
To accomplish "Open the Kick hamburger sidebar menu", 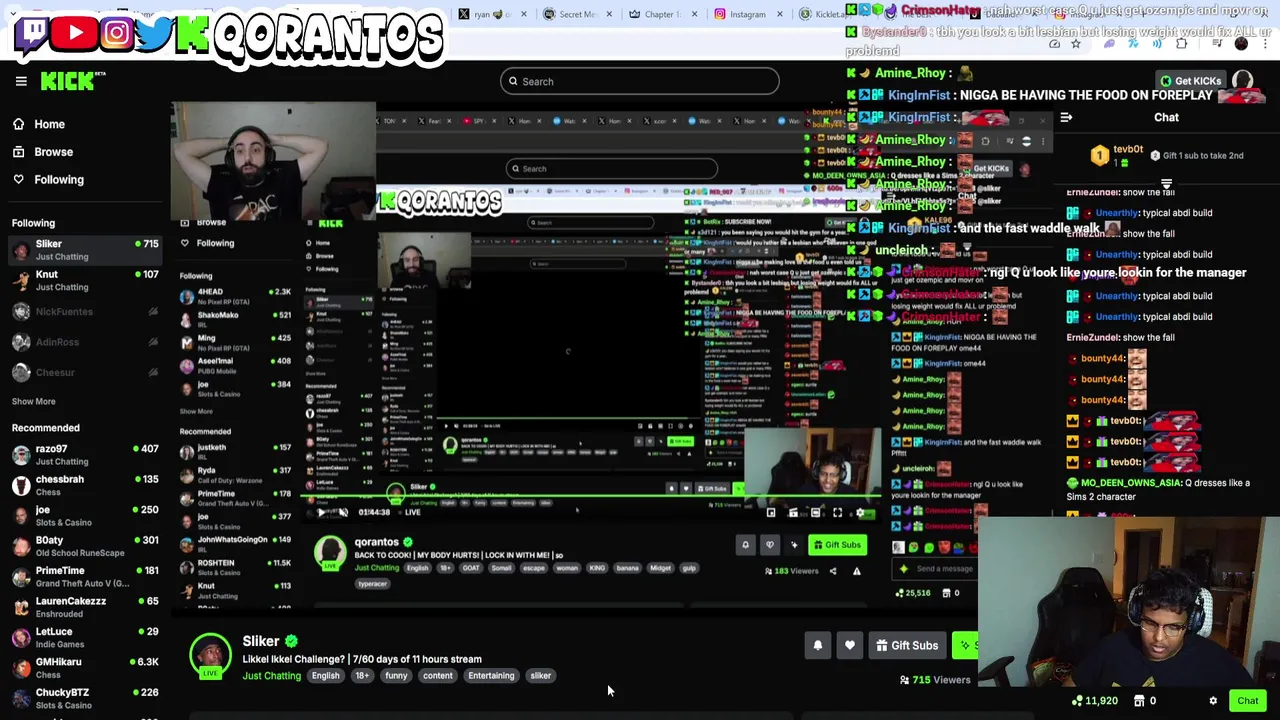I will (21, 81).
